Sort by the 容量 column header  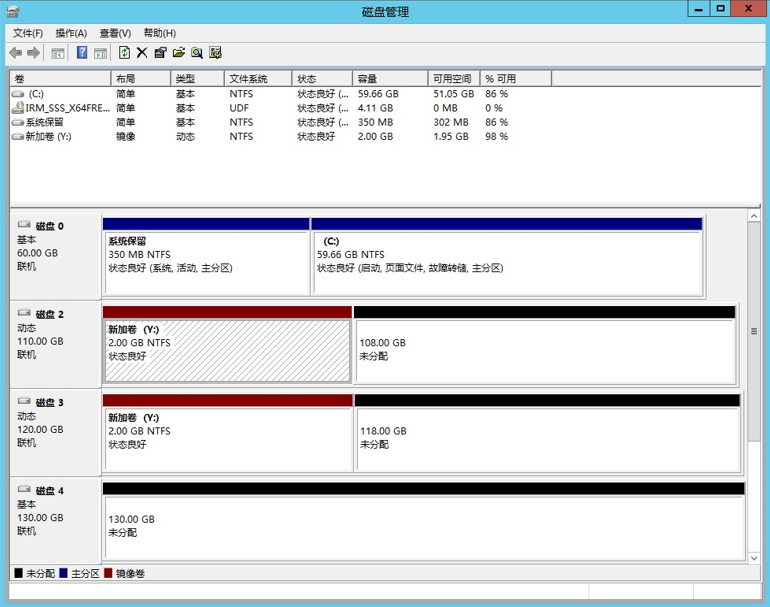click(x=390, y=79)
